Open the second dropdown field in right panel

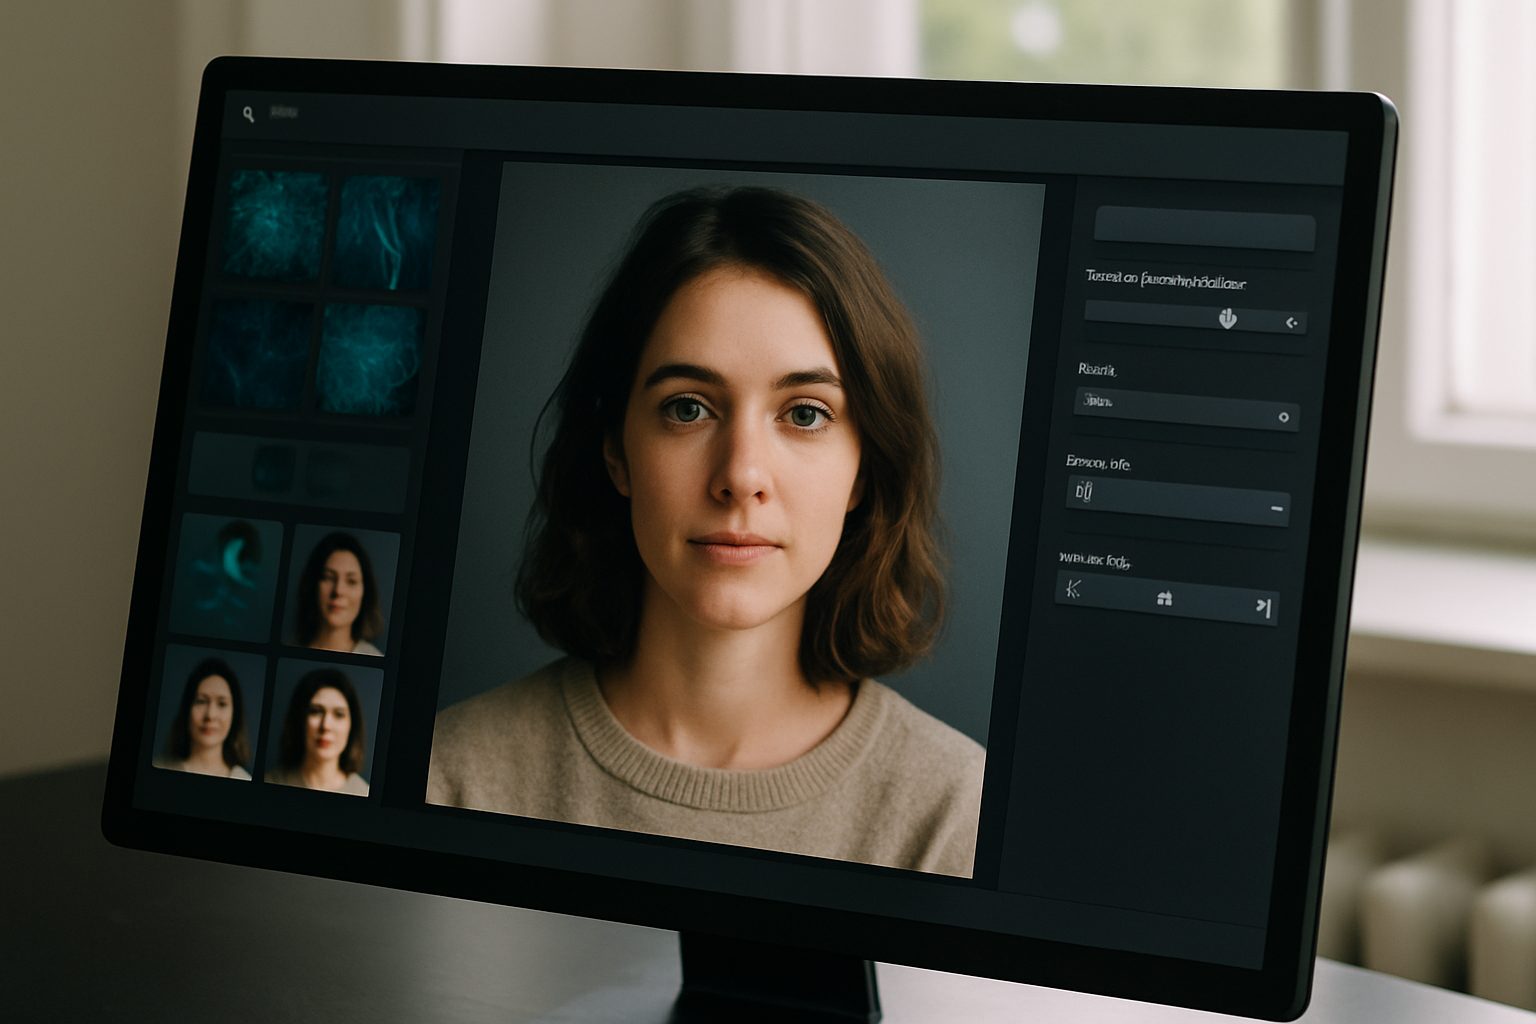pos(1187,410)
